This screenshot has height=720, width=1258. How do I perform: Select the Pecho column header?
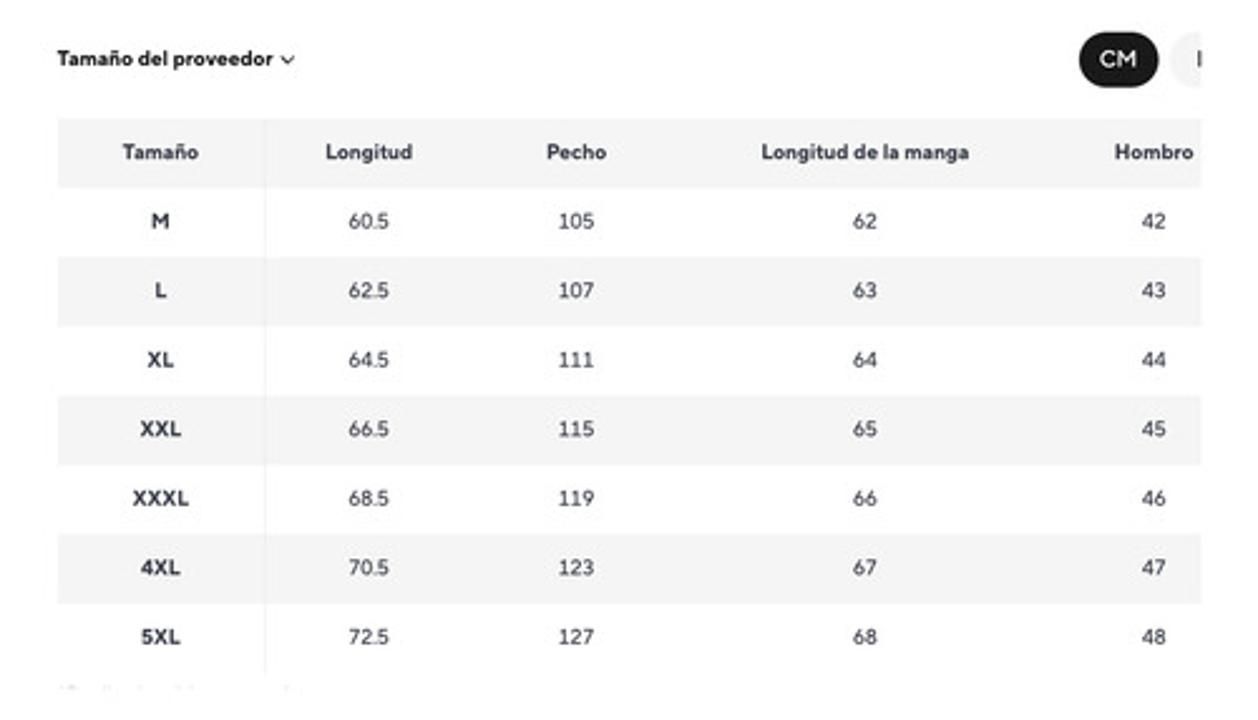click(576, 152)
